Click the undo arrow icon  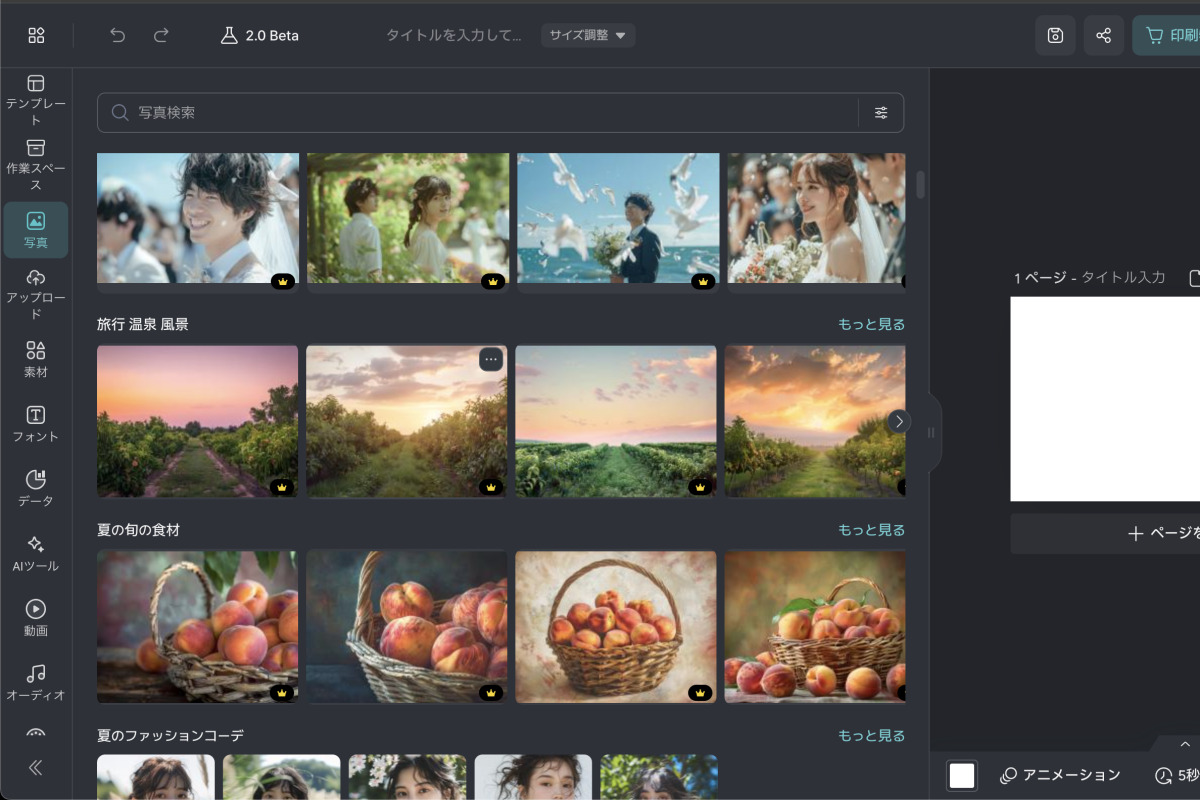click(x=118, y=36)
